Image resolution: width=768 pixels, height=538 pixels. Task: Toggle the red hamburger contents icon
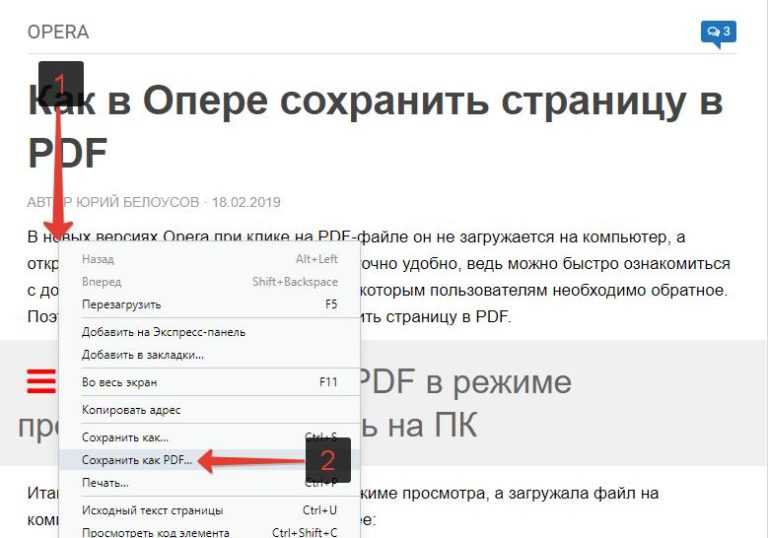tap(41, 381)
